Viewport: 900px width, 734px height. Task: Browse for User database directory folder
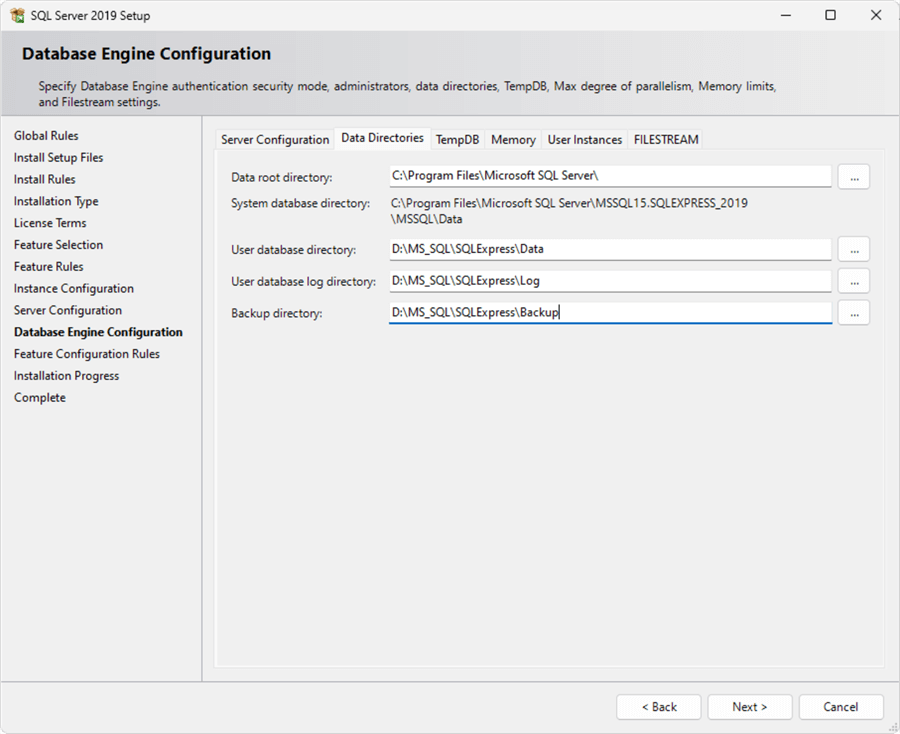[x=854, y=249]
